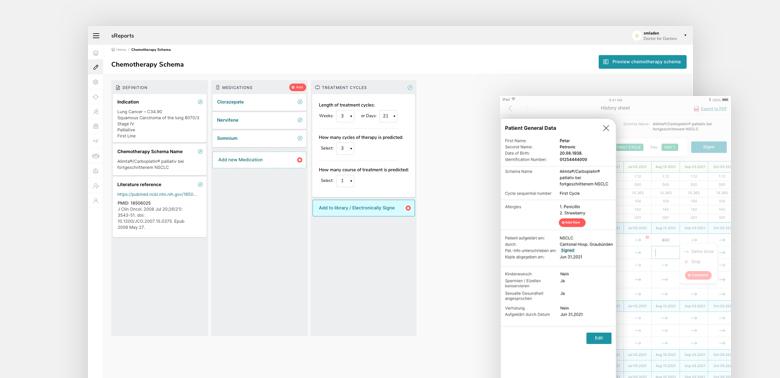780x378 pixels.
Task: Click the input field in History sheet table
Action: tap(666, 252)
